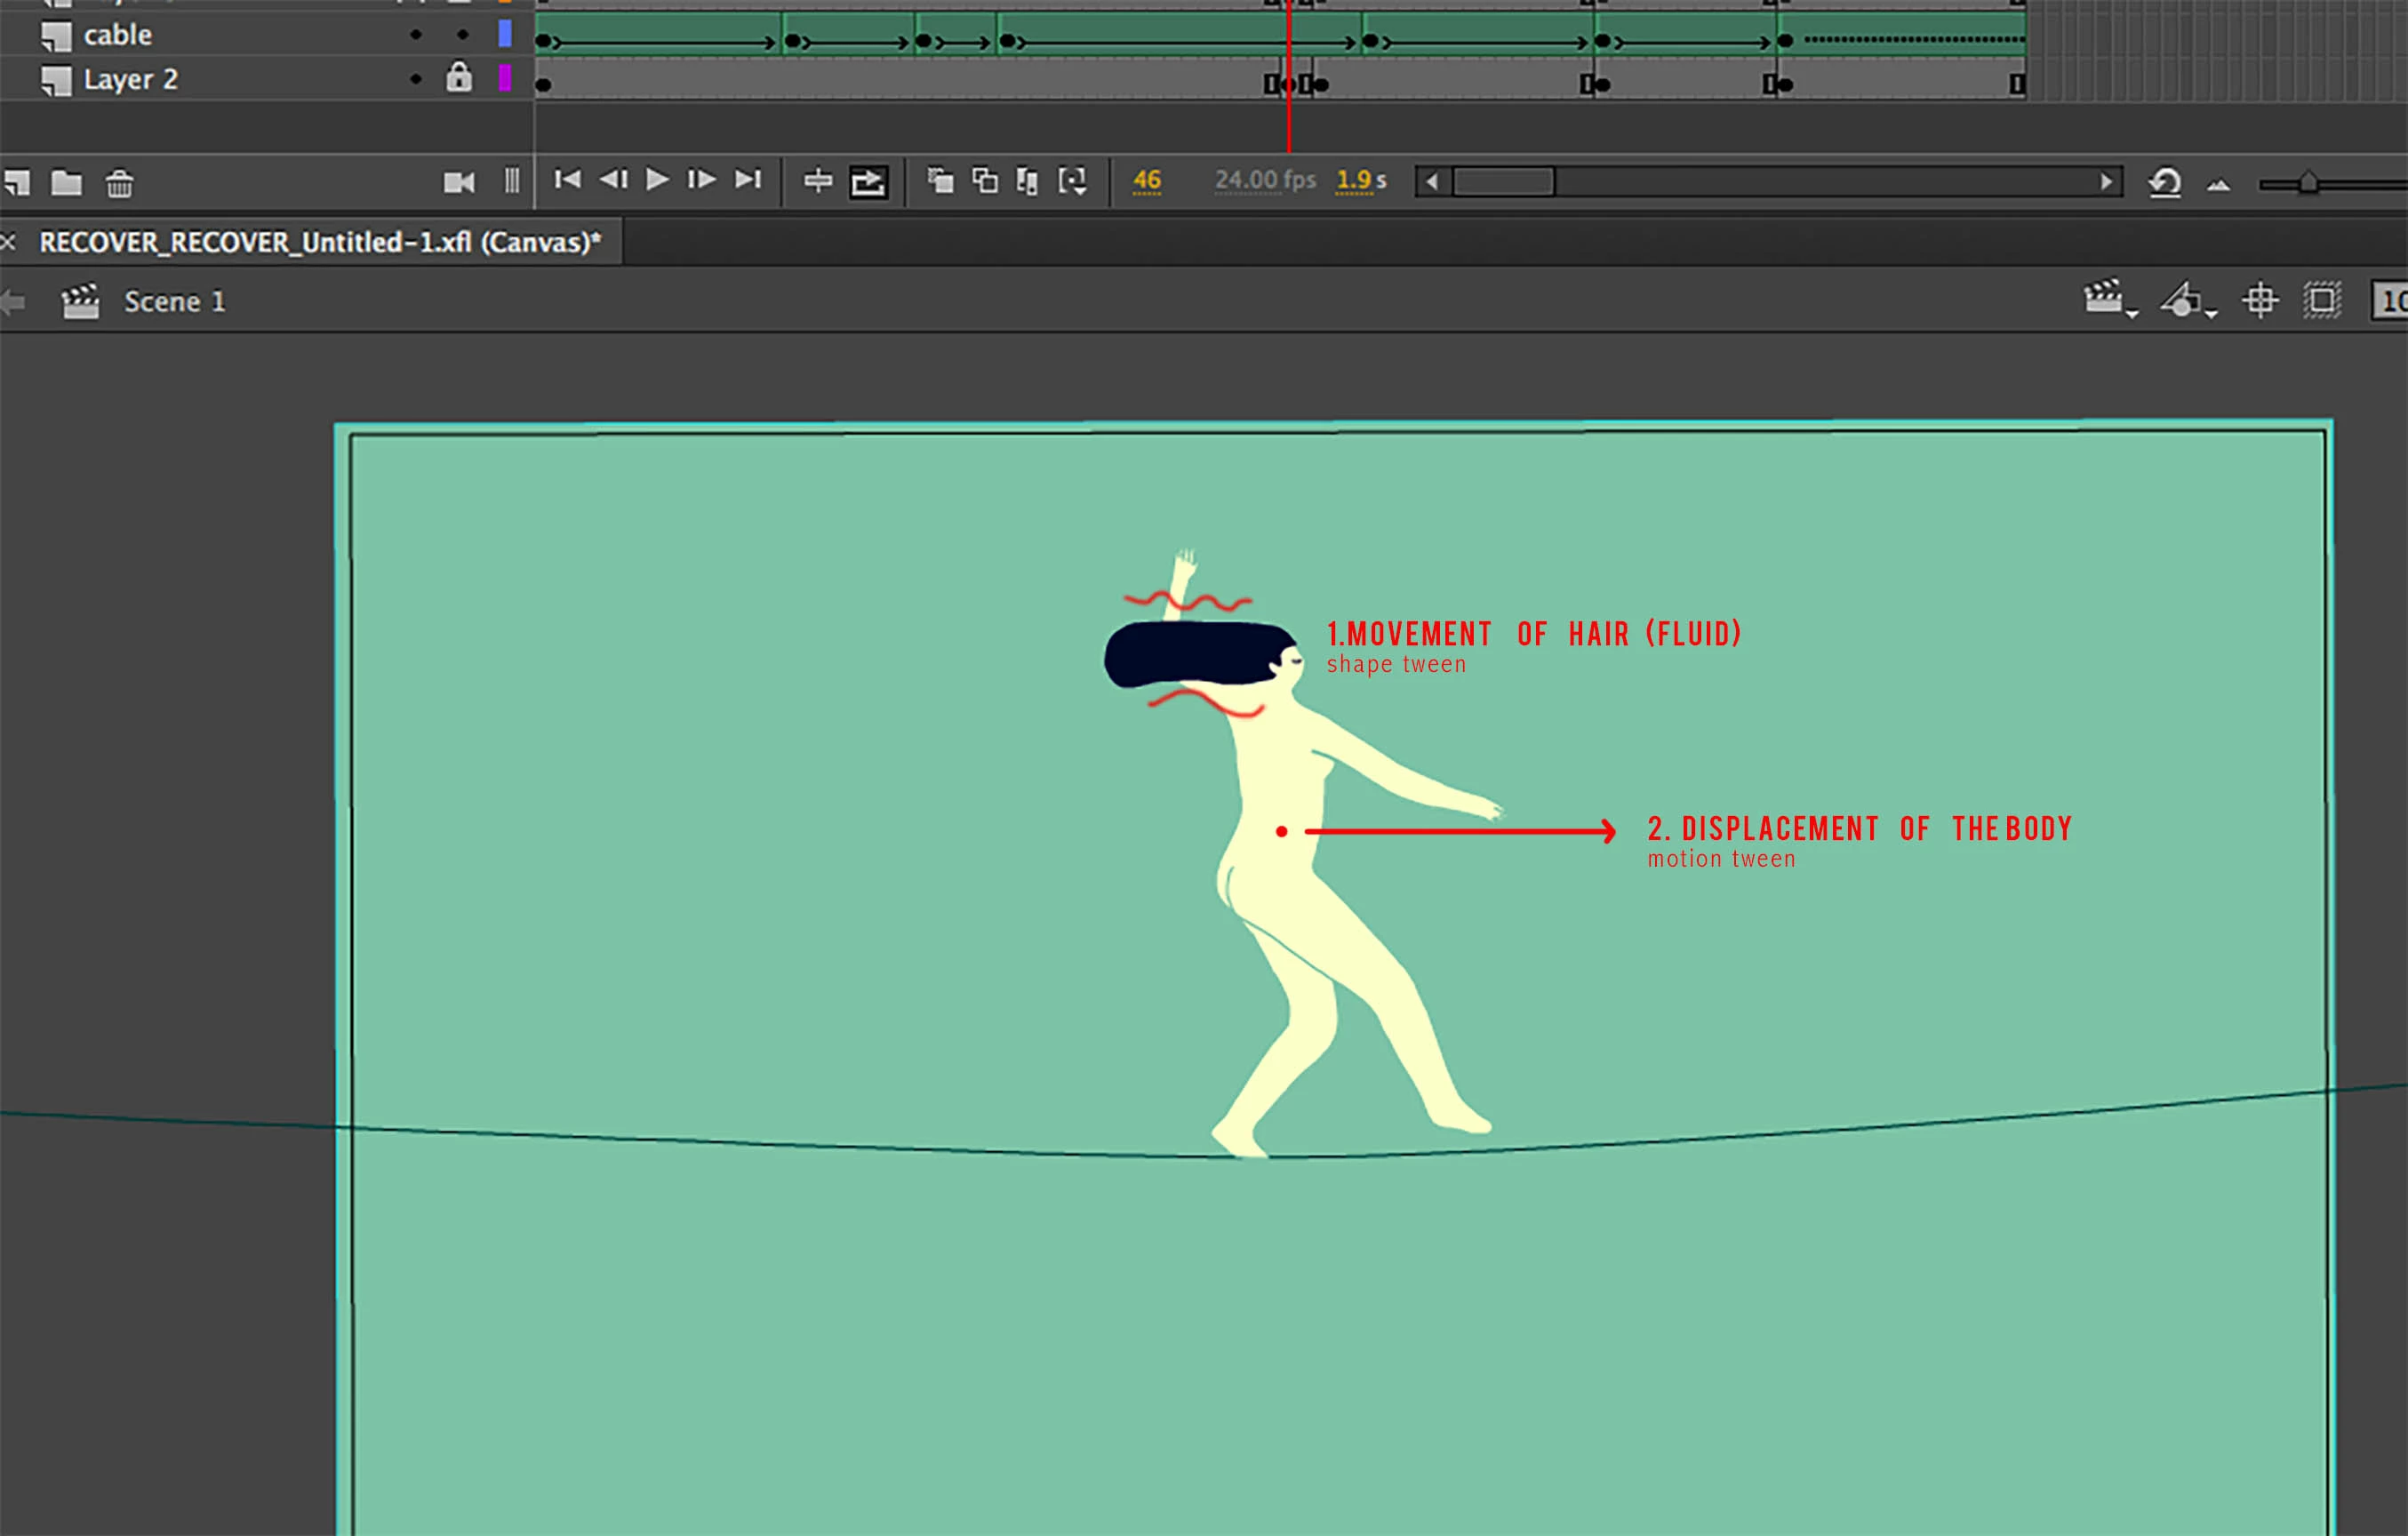Create a new layer folder
Screen dimensions: 2408x1536
(66, 183)
